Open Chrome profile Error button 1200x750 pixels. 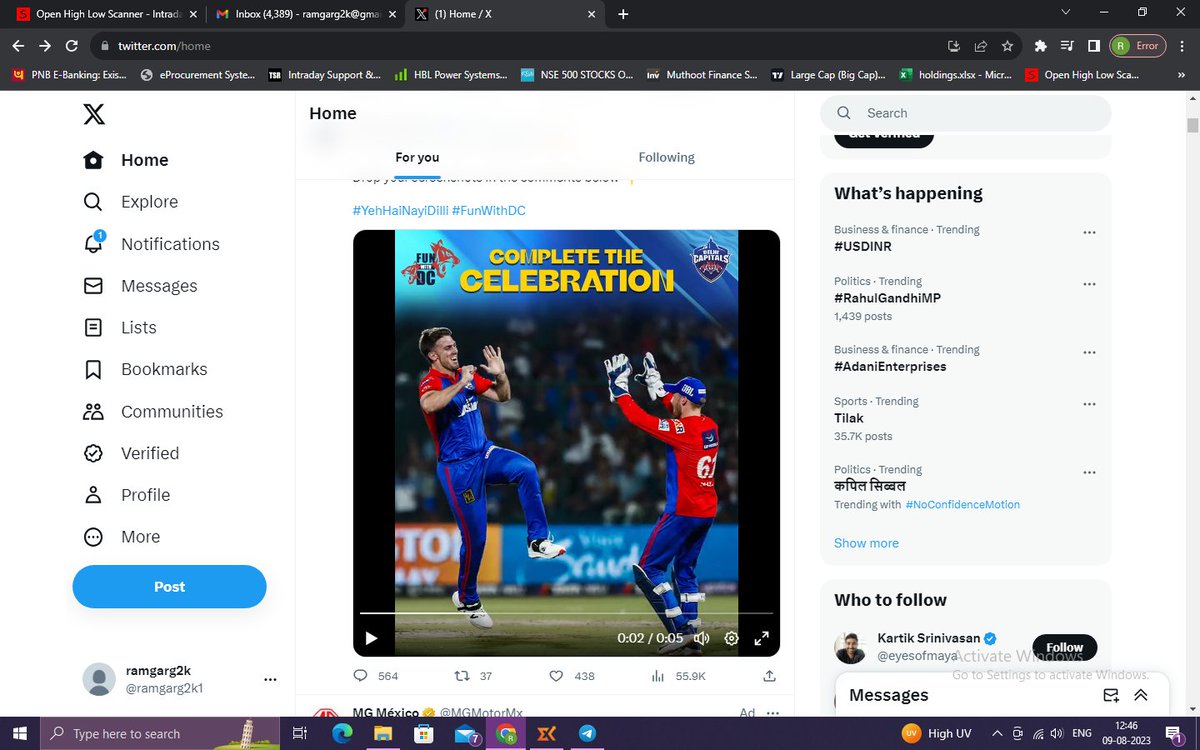point(1138,46)
